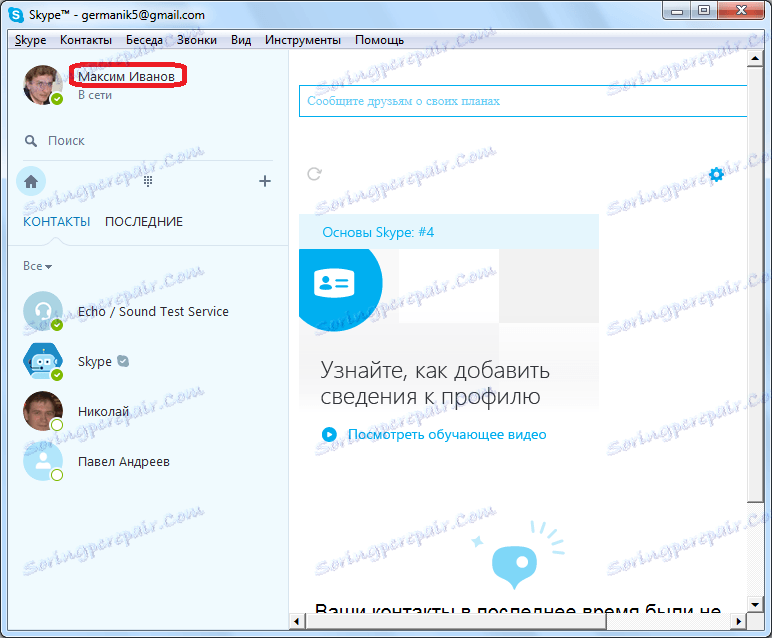
Task: Open the Беседа menu
Action: pos(144,40)
